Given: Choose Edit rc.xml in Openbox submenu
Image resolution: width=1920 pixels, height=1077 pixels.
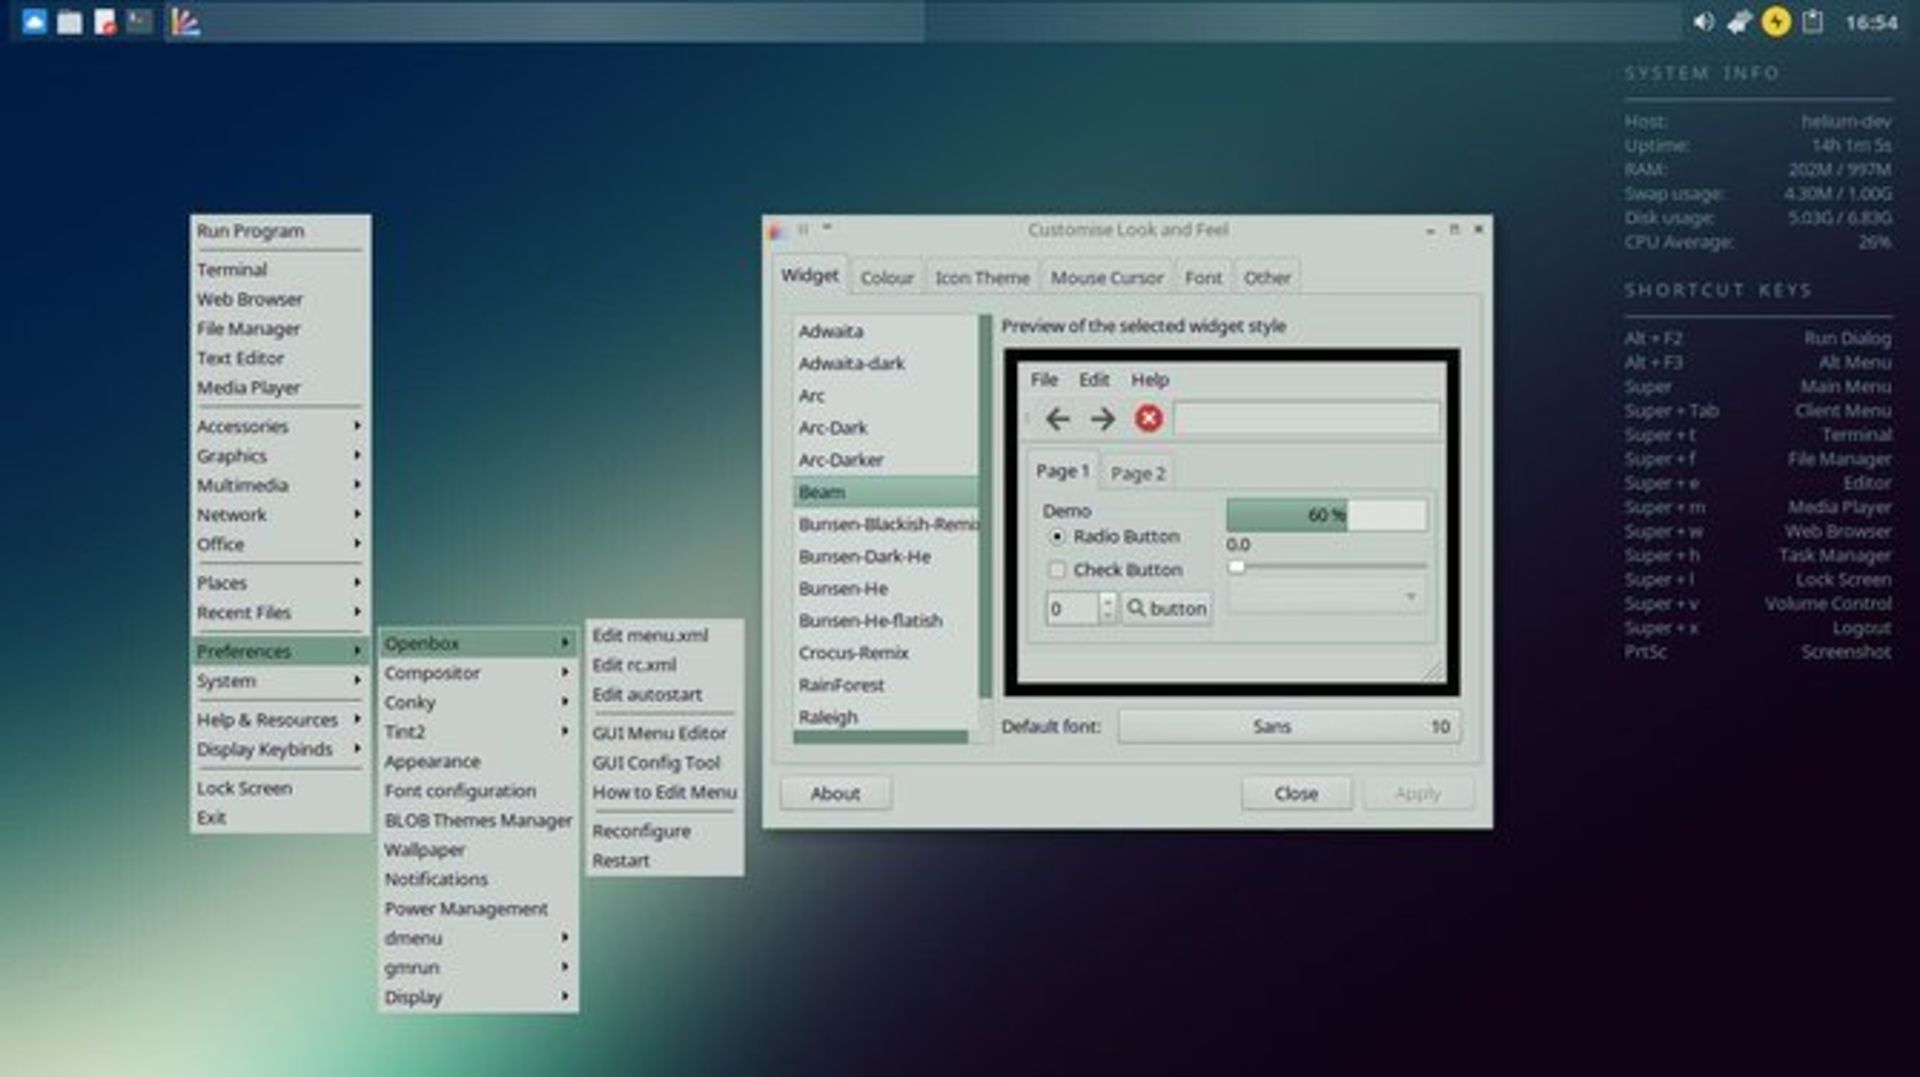Looking at the screenshot, I should click(x=664, y=665).
